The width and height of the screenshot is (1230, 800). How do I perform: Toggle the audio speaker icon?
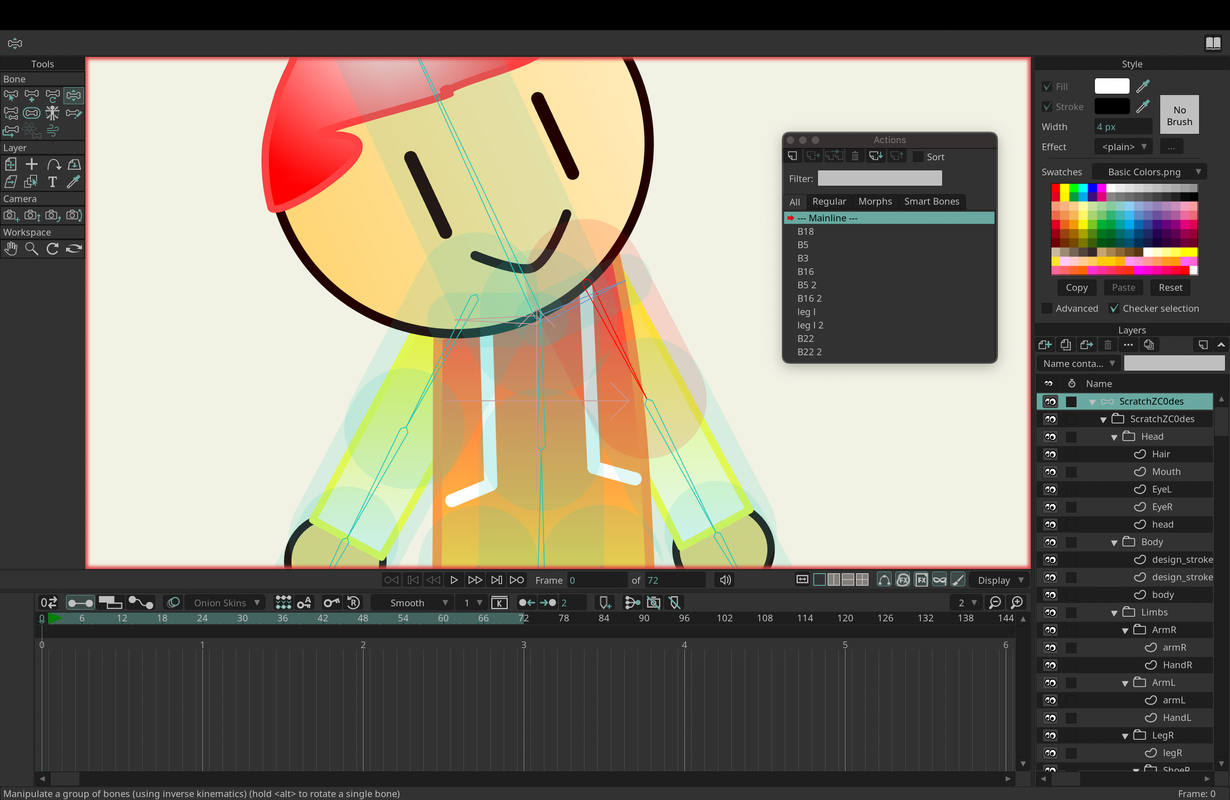point(725,580)
